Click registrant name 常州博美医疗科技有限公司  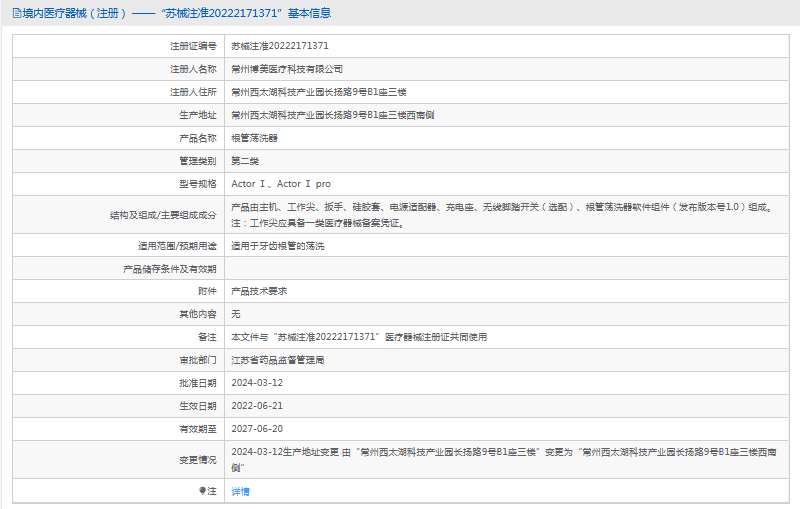[287, 69]
